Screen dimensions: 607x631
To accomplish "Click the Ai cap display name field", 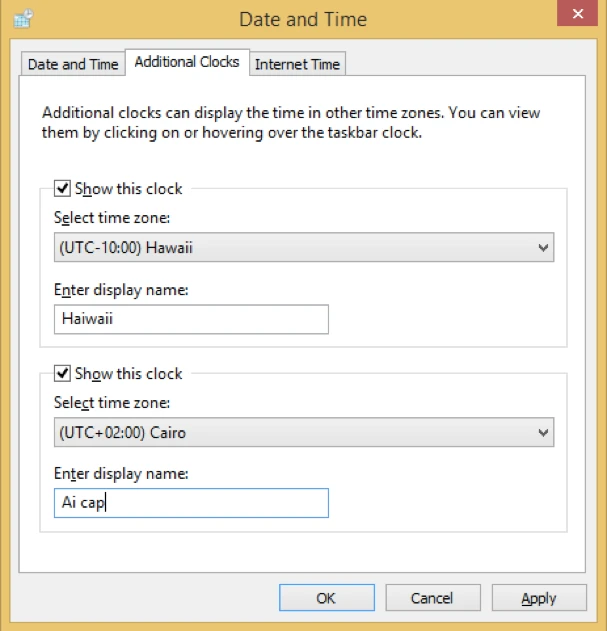I will point(191,503).
